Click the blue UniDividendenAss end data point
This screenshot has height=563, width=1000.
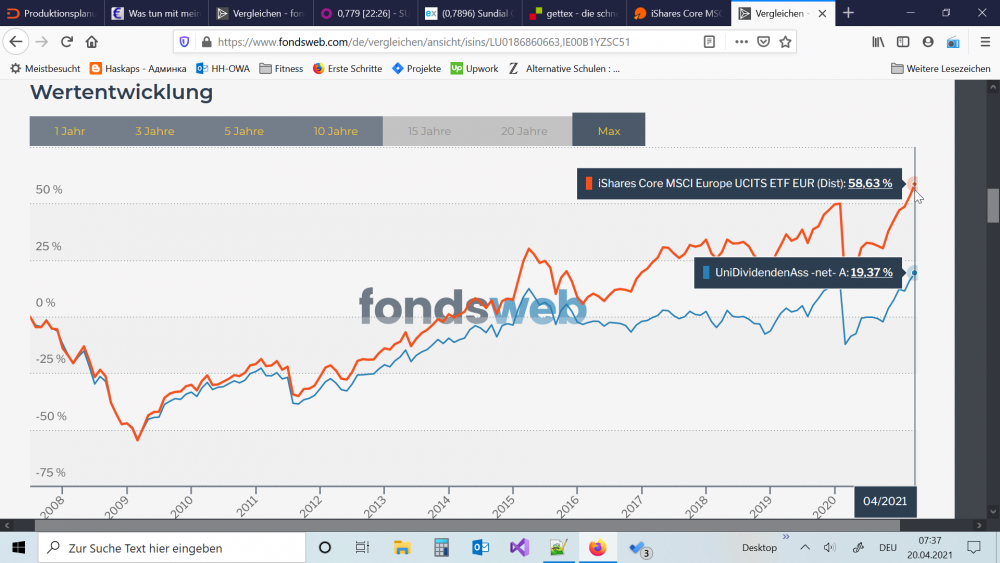tap(914, 273)
